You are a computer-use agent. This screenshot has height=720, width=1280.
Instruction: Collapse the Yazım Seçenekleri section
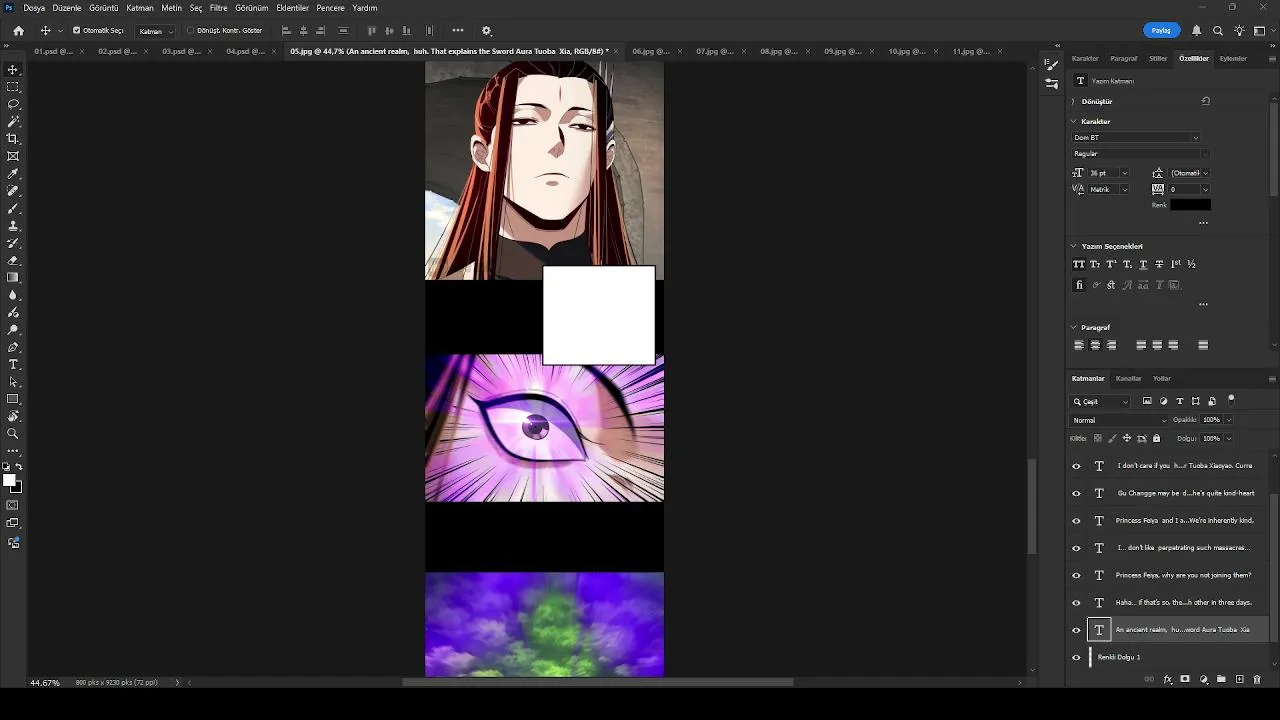[1074, 246]
